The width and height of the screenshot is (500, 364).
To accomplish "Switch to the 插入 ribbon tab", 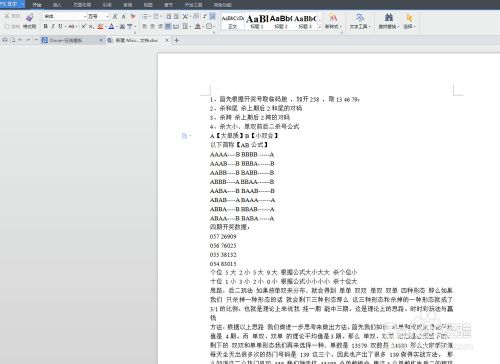I will point(57,5).
